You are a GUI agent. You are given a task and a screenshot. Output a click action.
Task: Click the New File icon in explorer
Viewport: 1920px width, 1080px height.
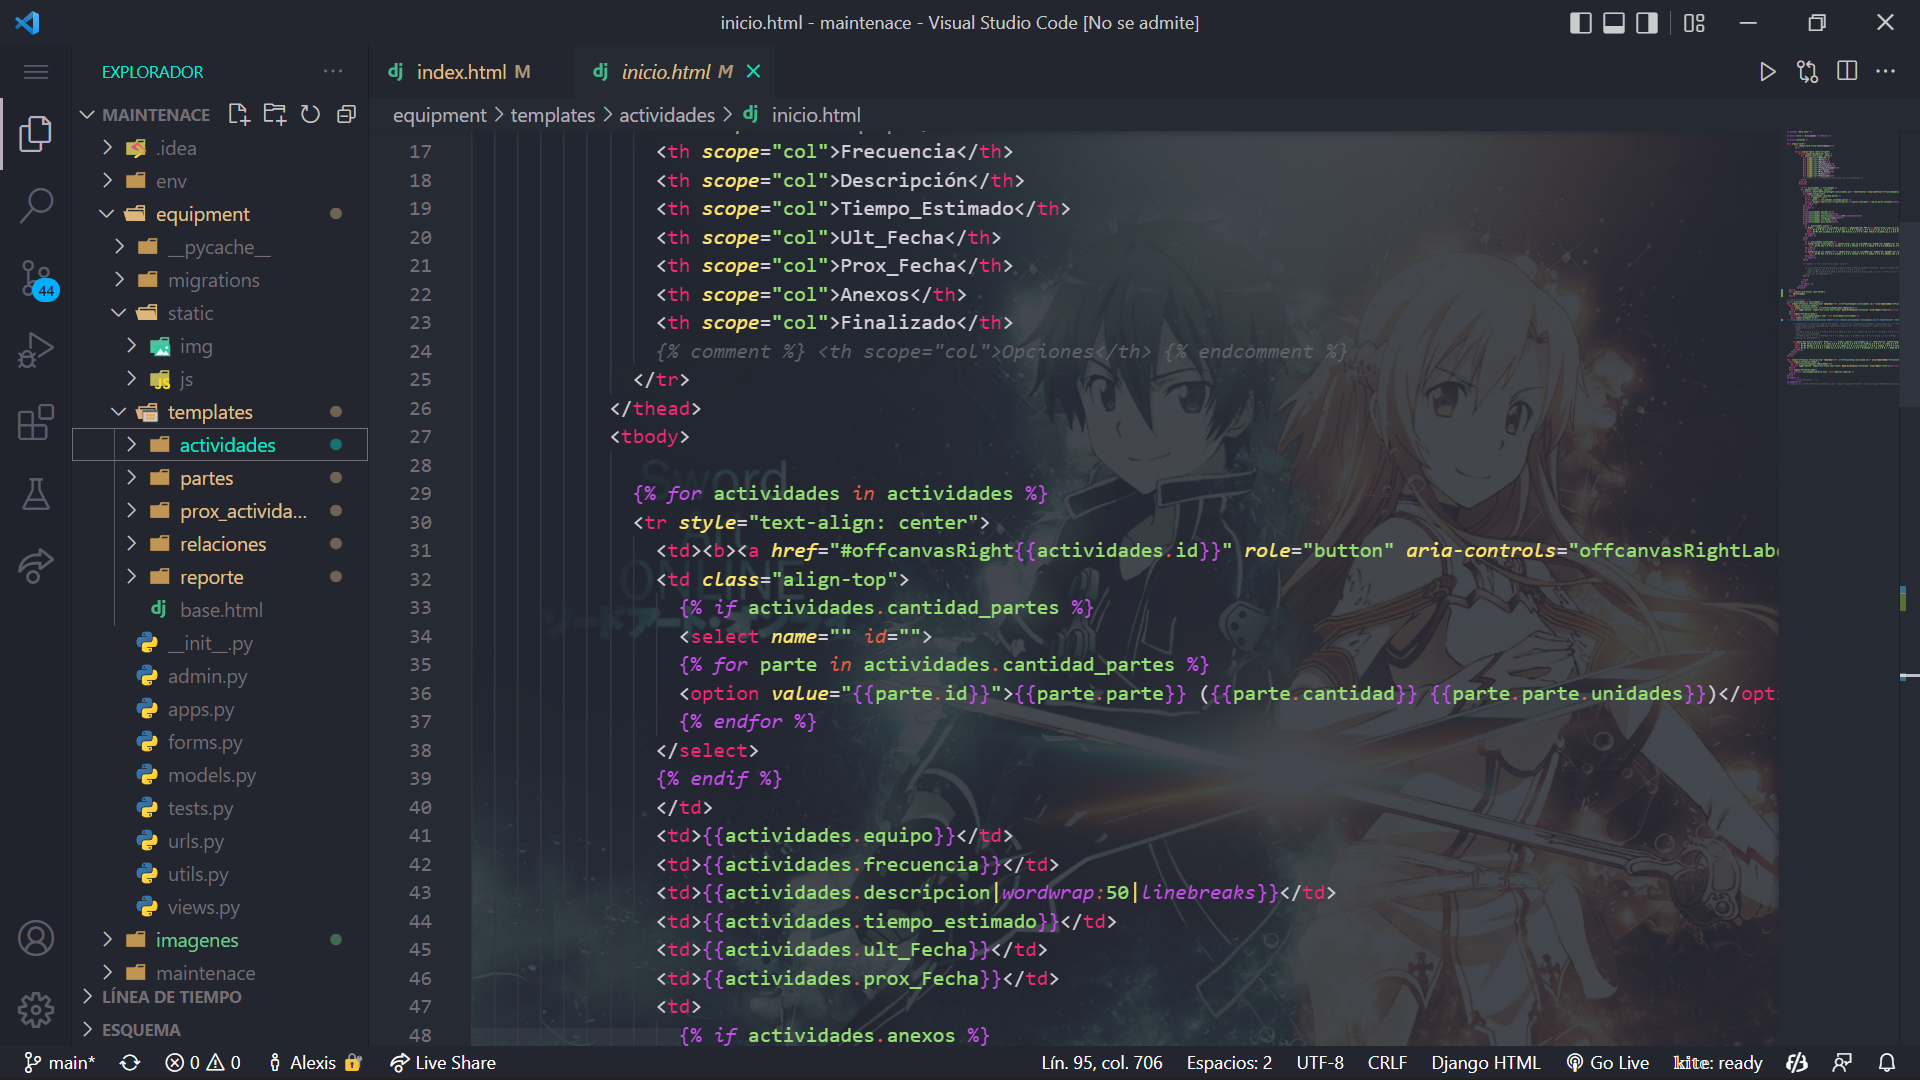(238, 114)
